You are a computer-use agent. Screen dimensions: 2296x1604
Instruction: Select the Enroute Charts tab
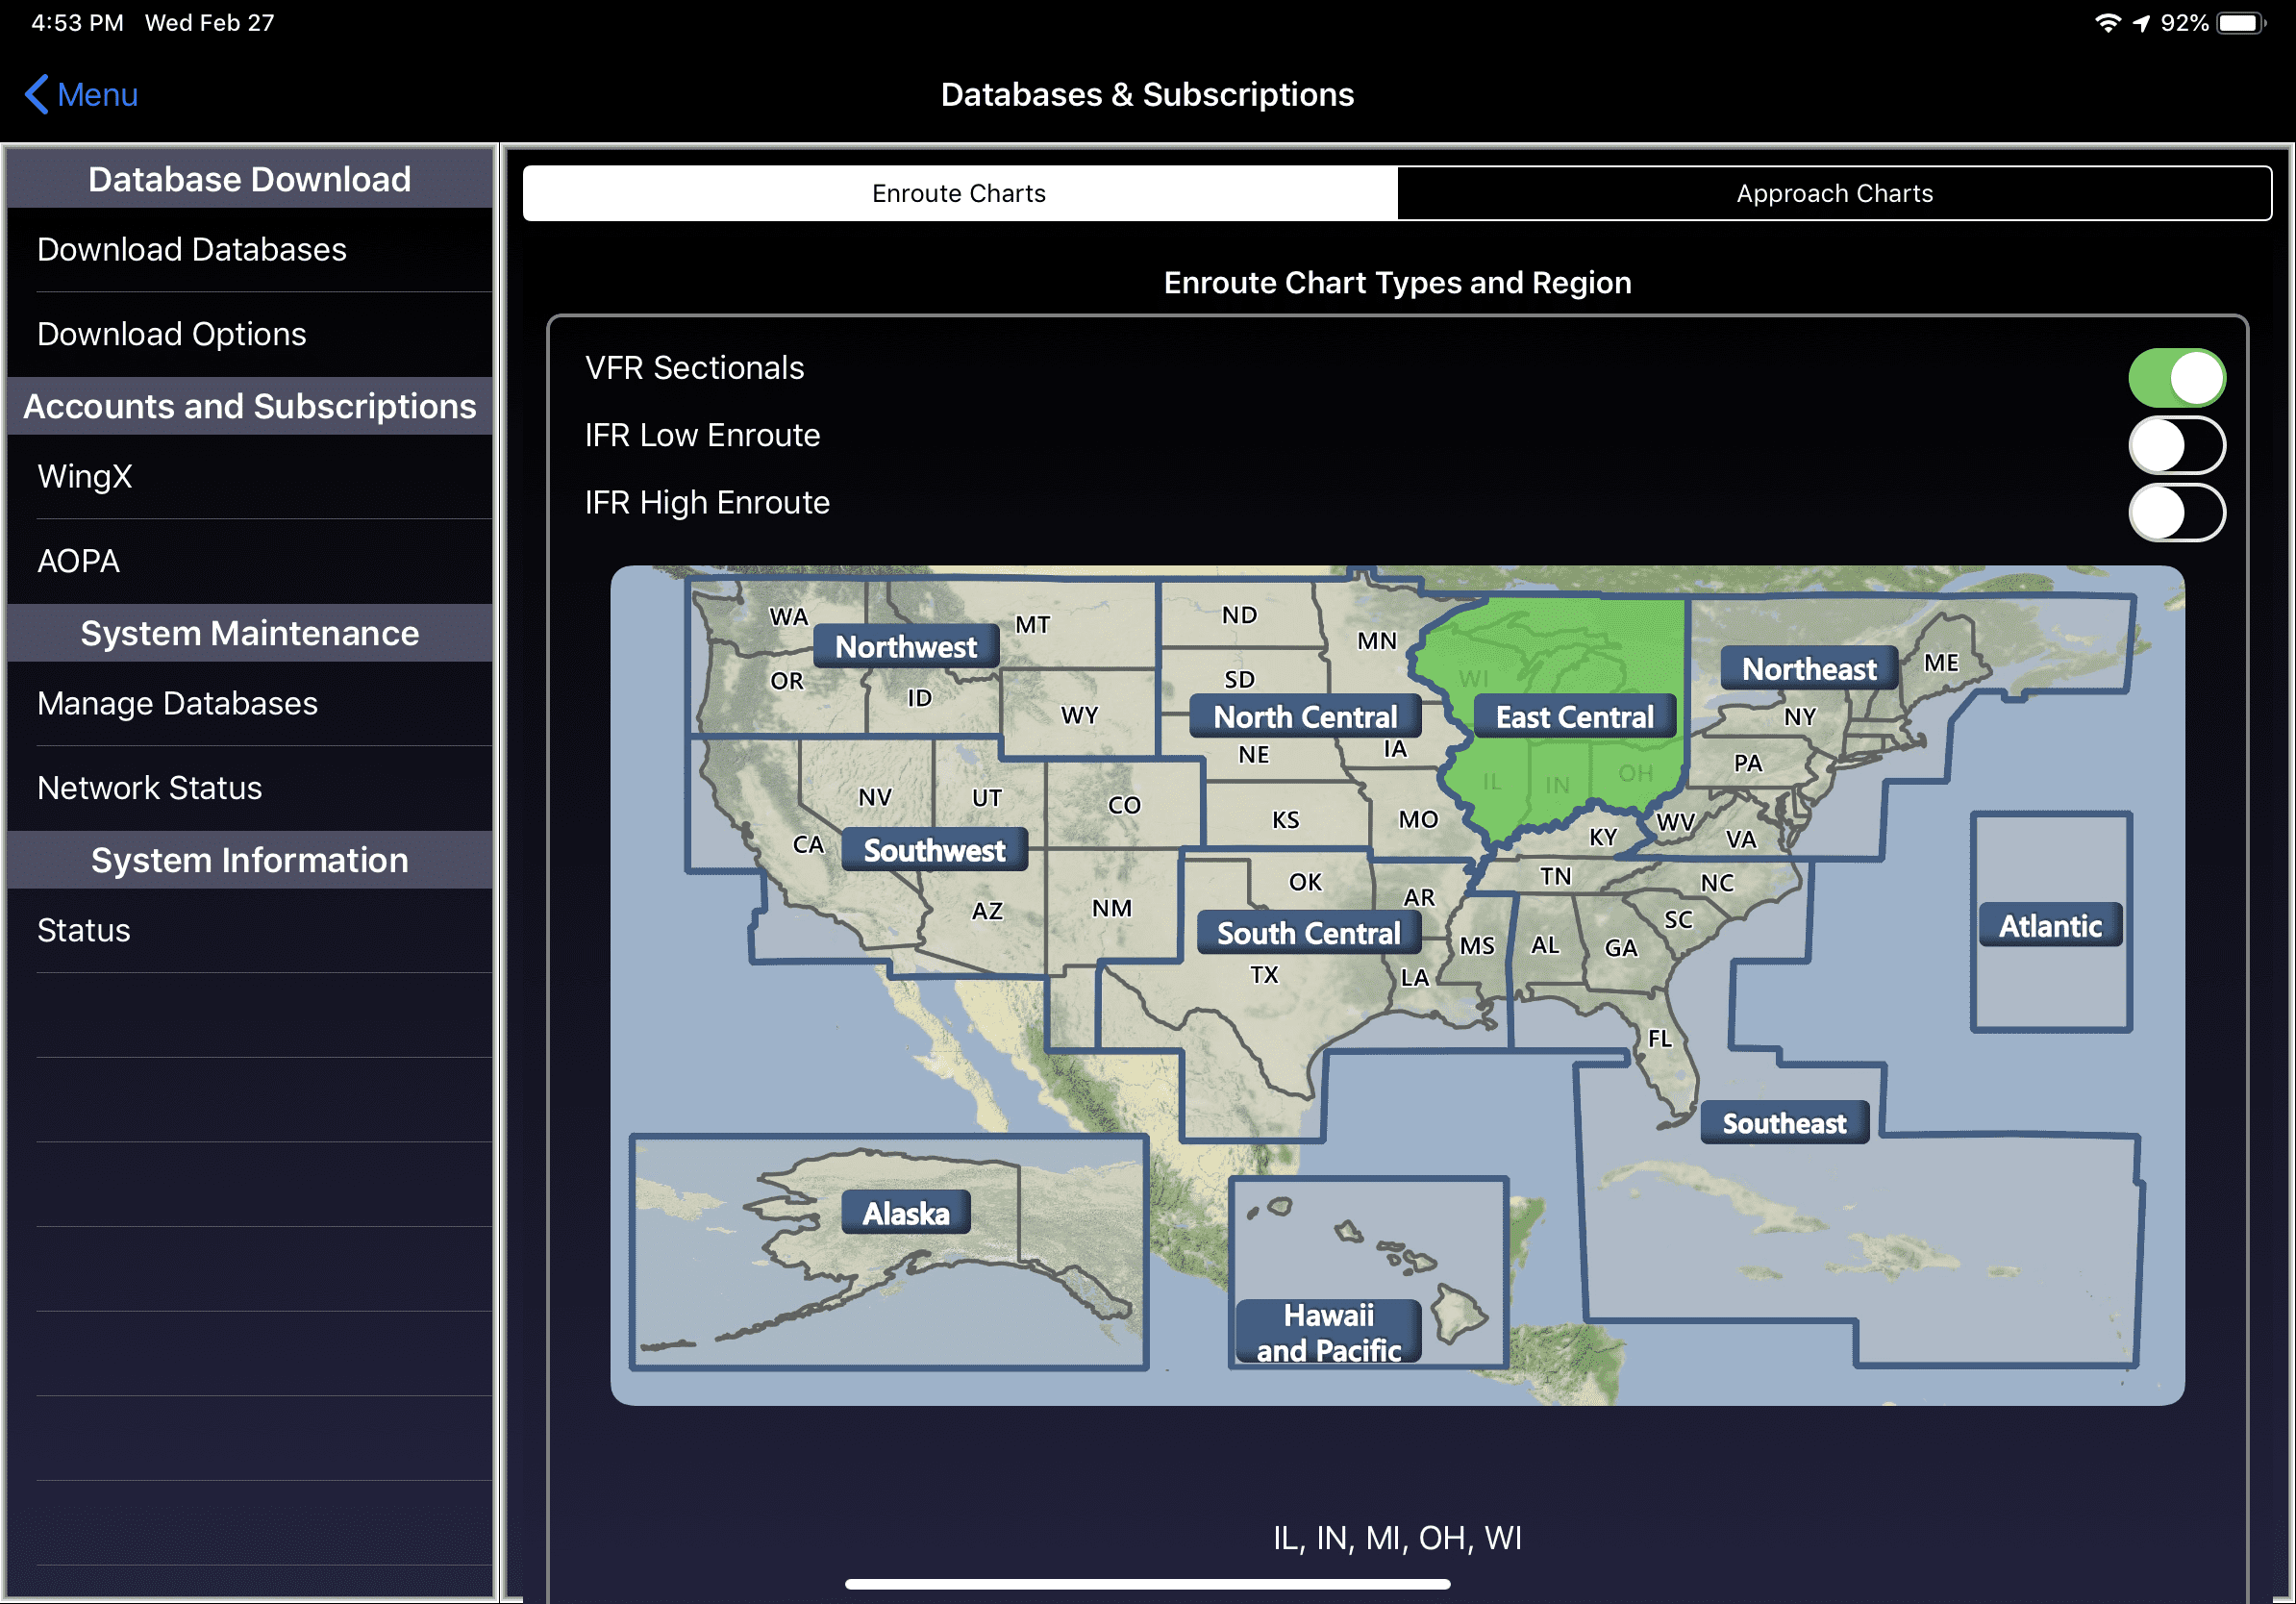pos(958,193)
